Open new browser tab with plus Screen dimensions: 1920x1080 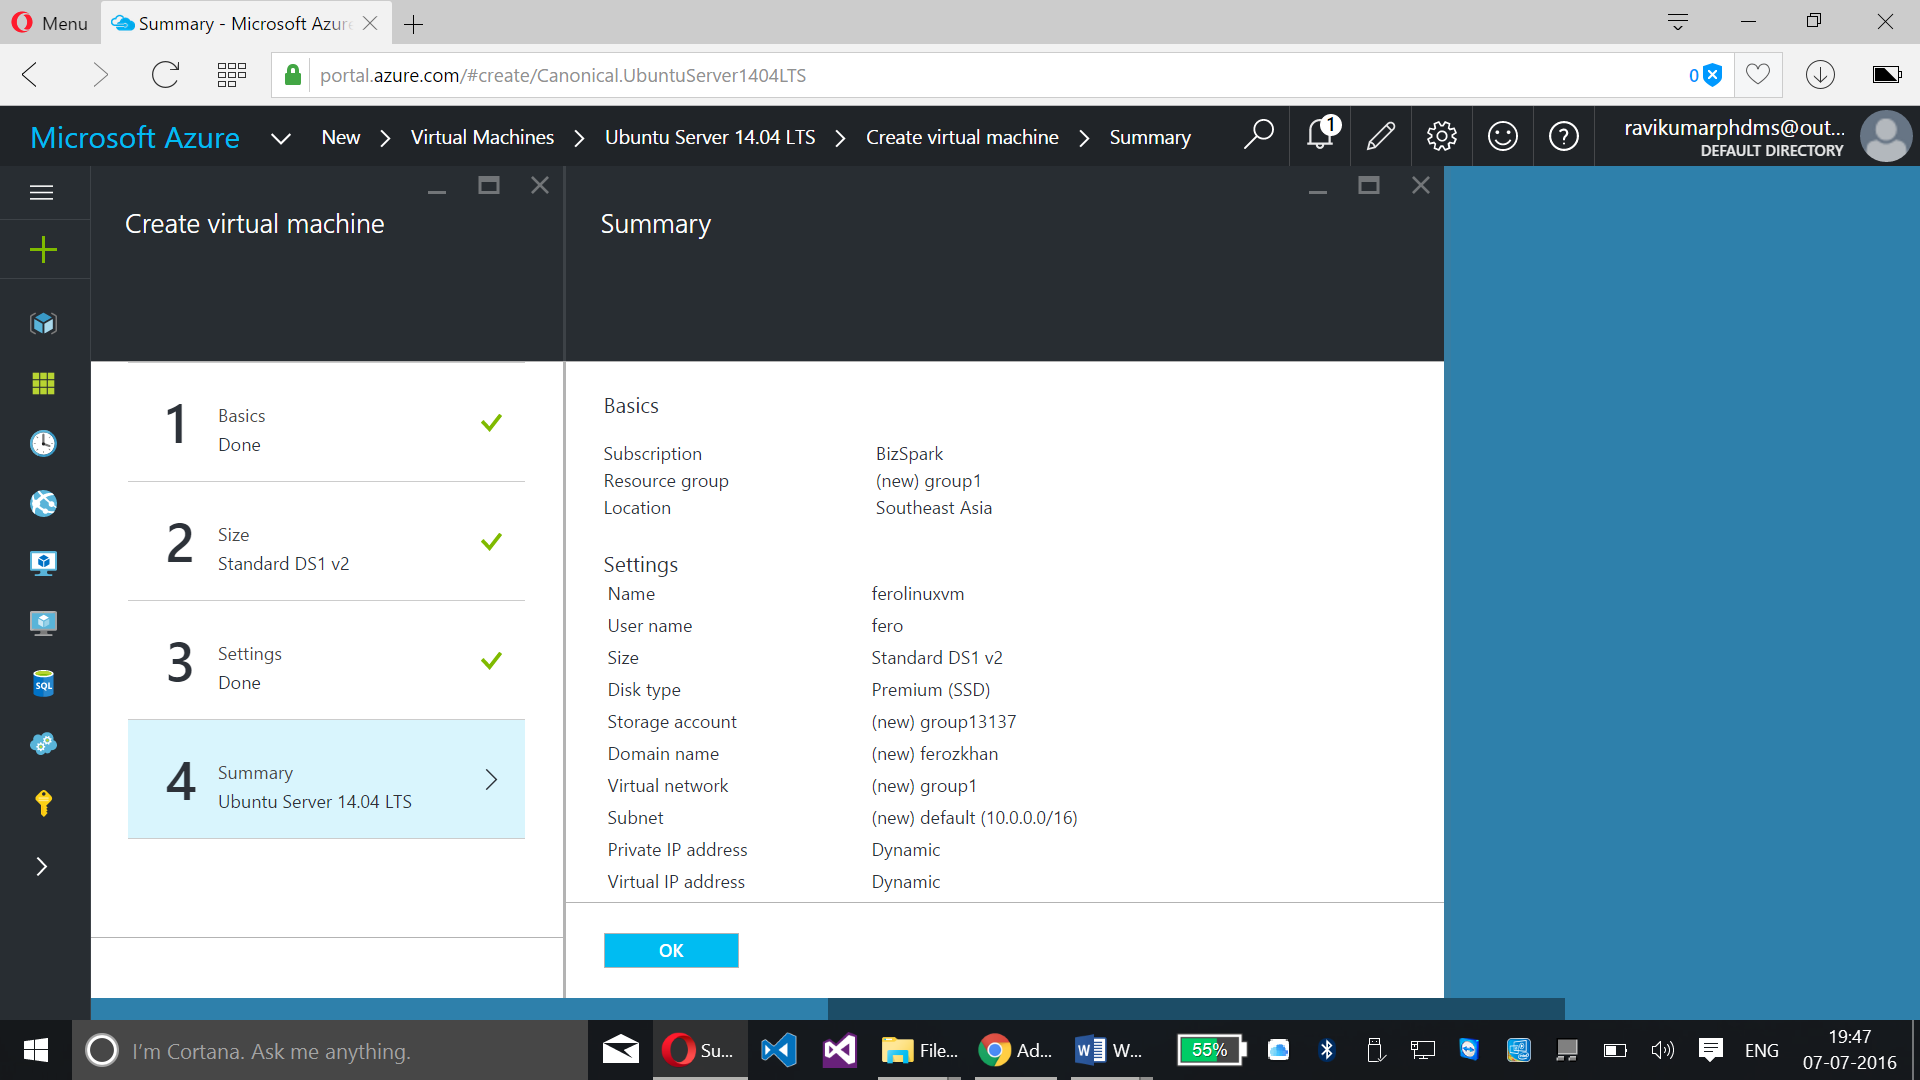point(413,23)
